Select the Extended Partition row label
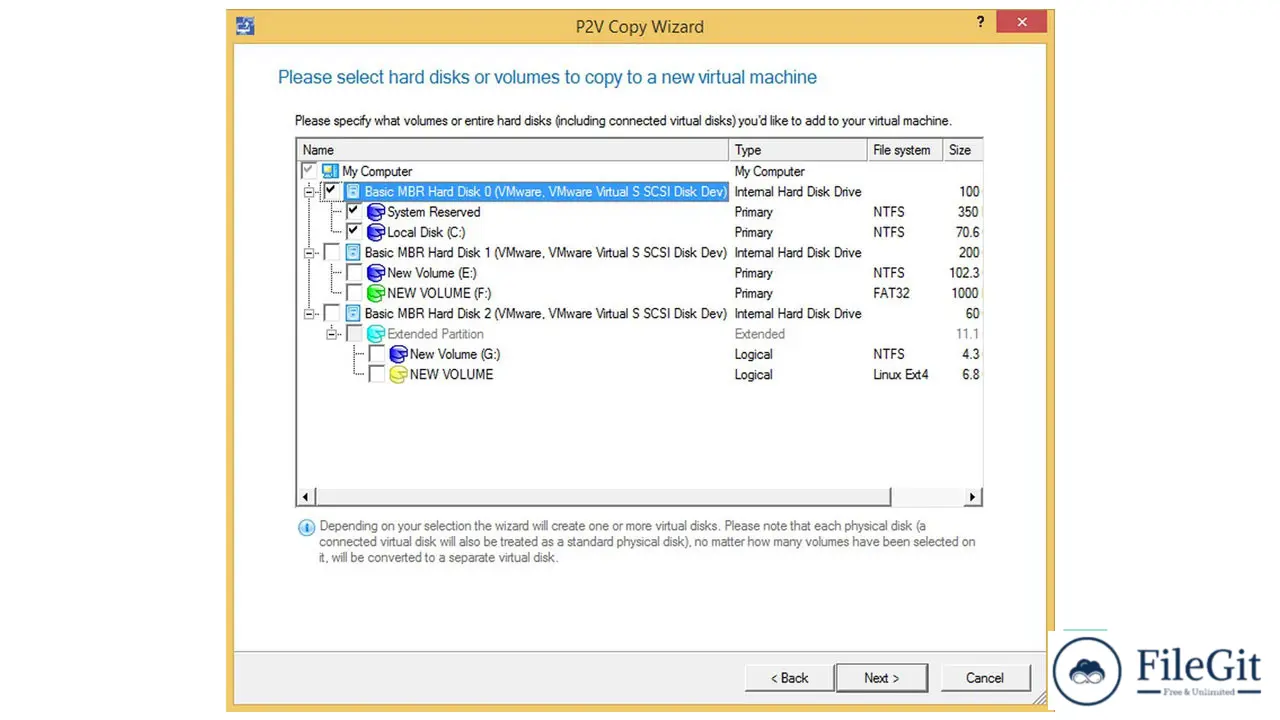This screenshot has height=720, width=1280. coord(435,334)
